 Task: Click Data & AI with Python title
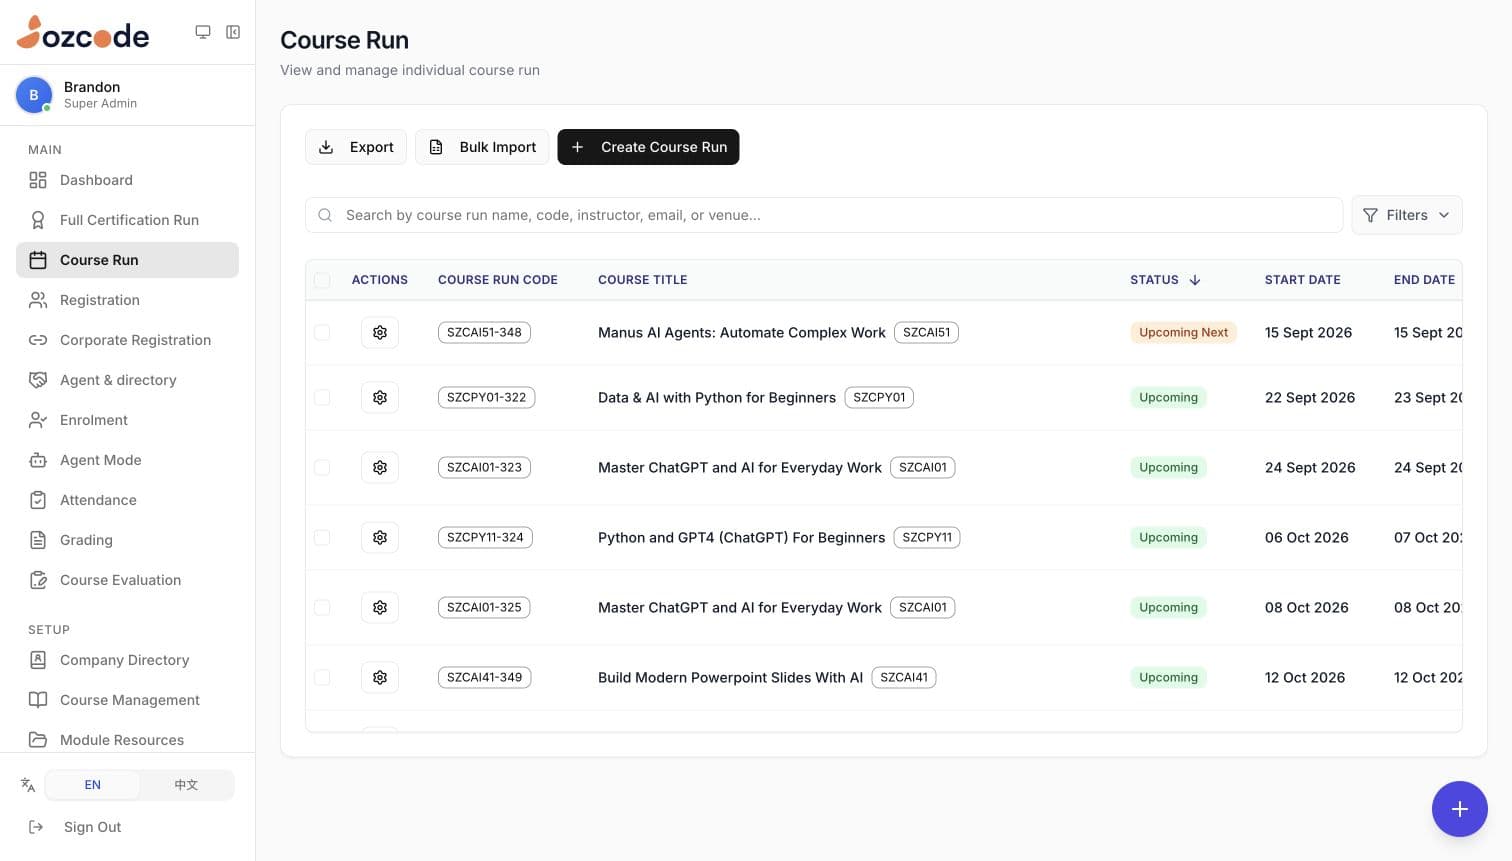[x=717, y=397]
